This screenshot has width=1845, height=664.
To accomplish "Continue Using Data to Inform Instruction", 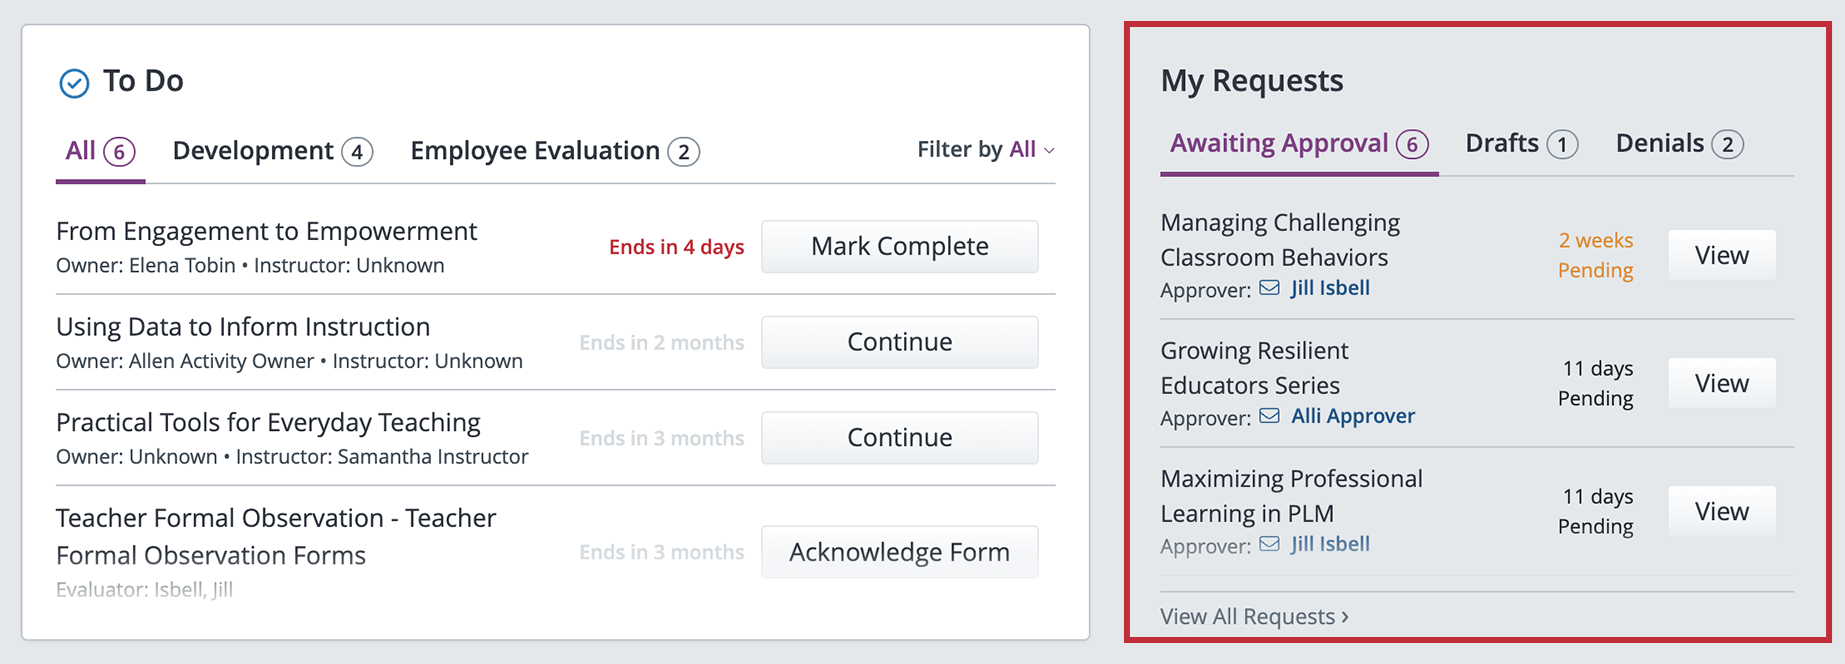I will pyautogui.click(x=899, y=342).
